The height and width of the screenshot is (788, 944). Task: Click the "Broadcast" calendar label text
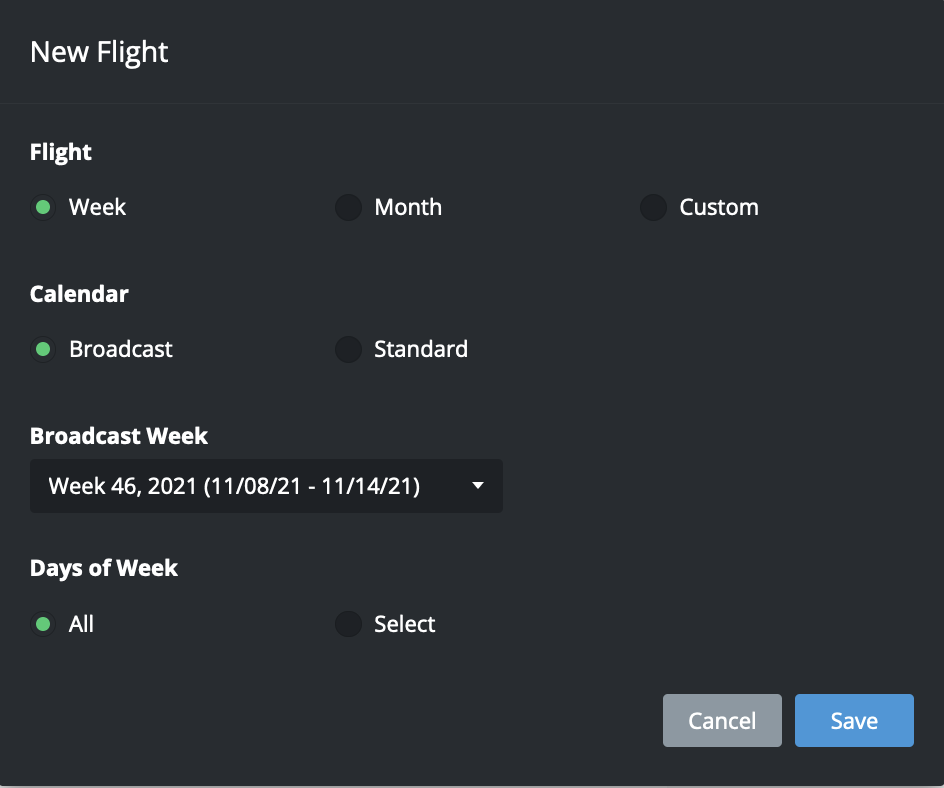pyautogui.click(x=121, y=350)
